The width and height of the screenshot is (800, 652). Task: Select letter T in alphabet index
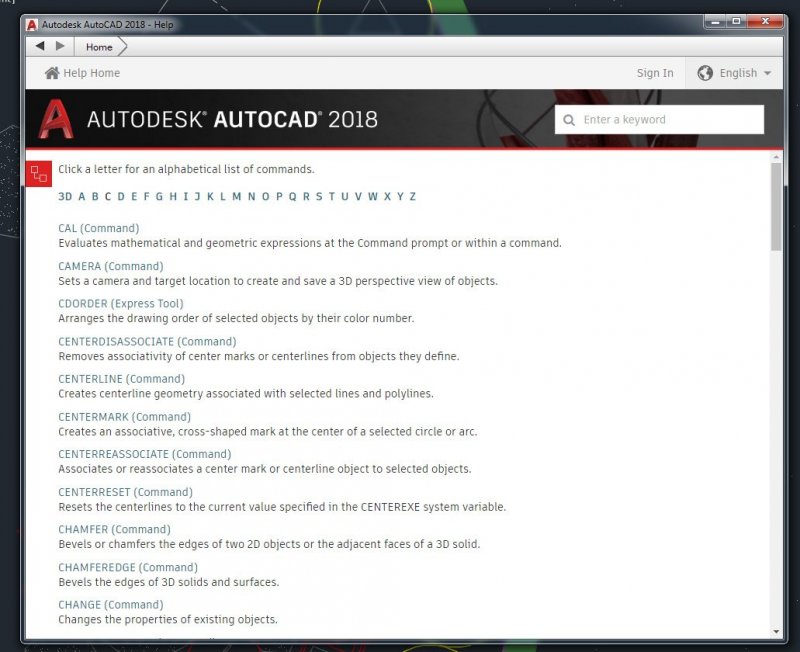332,196
